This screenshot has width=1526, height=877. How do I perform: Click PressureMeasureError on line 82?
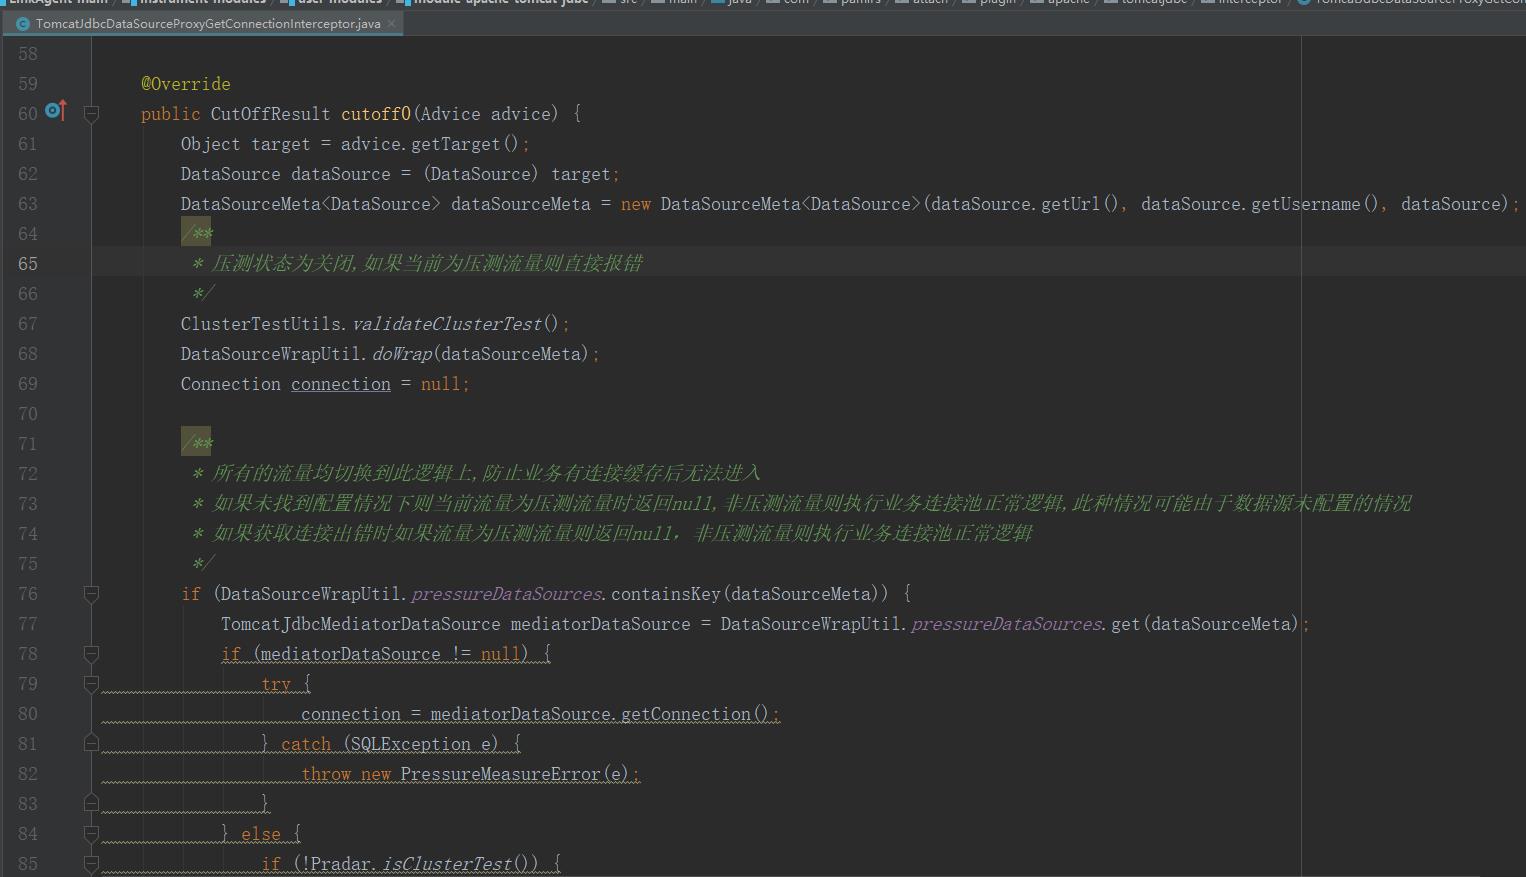501,774
